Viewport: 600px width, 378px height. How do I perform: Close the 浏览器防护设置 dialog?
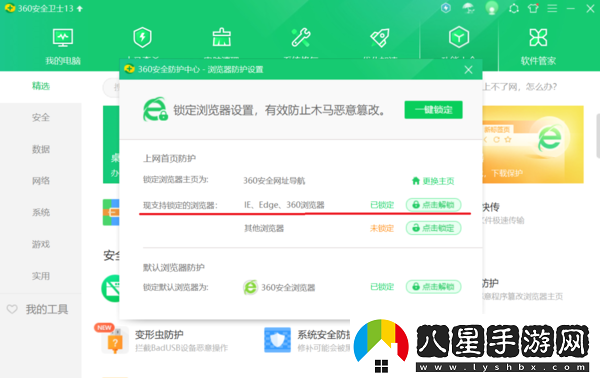point(468,70)
